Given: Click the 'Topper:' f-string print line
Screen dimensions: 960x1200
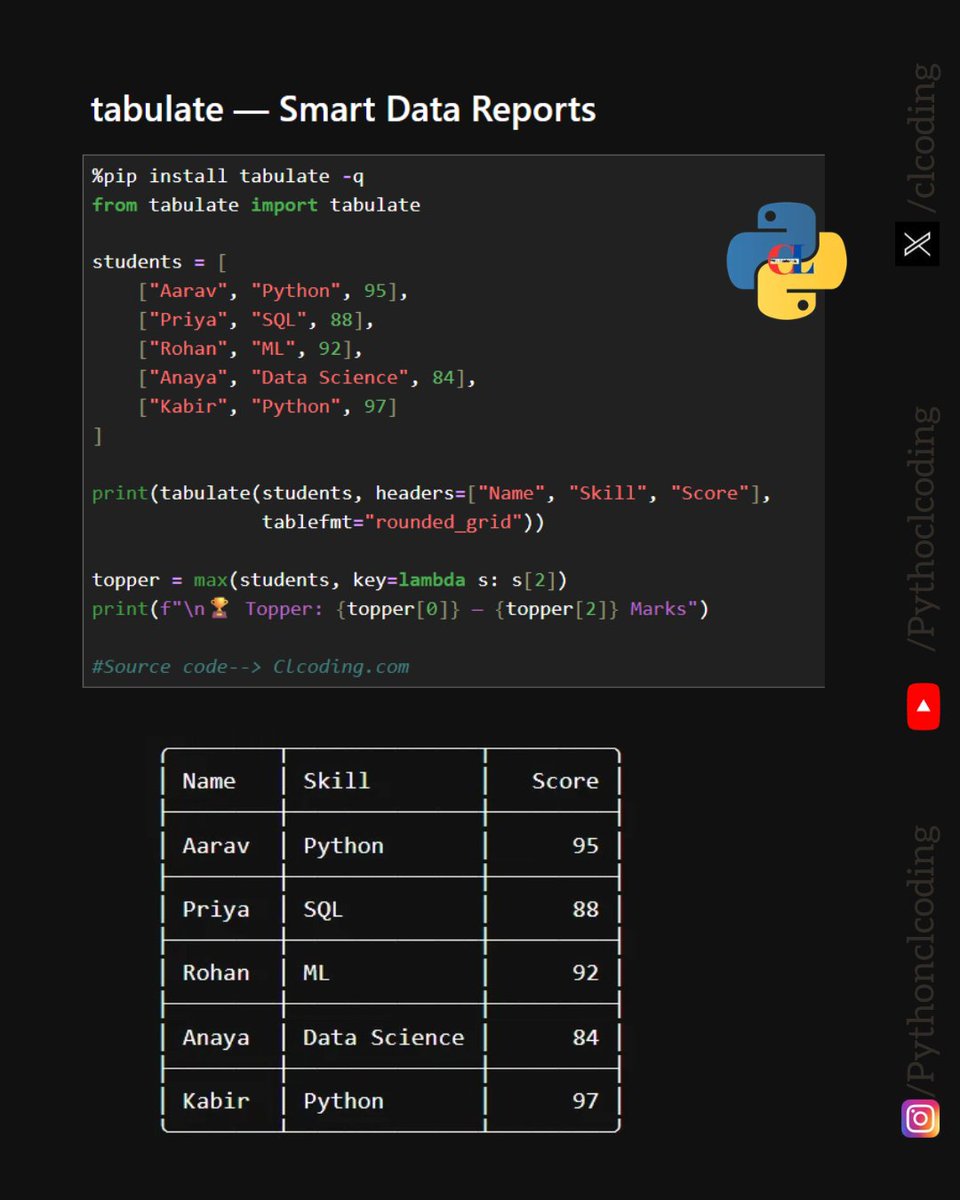Looking at the screenshot, I should [400, 609].
